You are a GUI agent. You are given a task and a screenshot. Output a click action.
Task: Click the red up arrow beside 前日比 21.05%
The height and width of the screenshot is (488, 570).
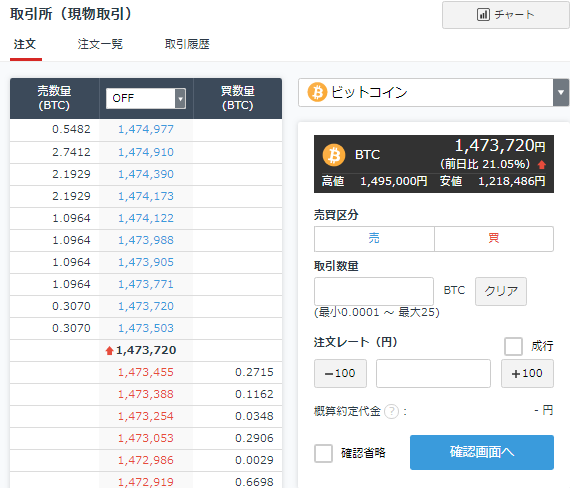click(x=542, y=165)
